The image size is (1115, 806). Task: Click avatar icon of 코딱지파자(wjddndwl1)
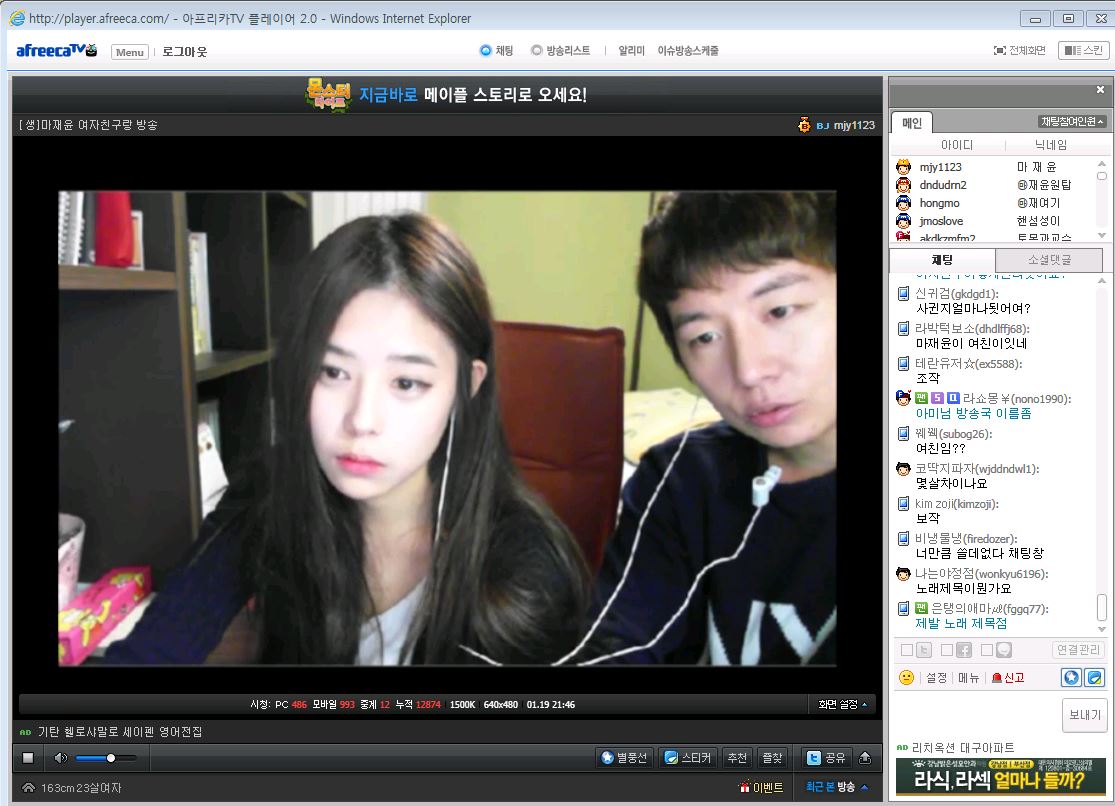[x=903, y=469]
